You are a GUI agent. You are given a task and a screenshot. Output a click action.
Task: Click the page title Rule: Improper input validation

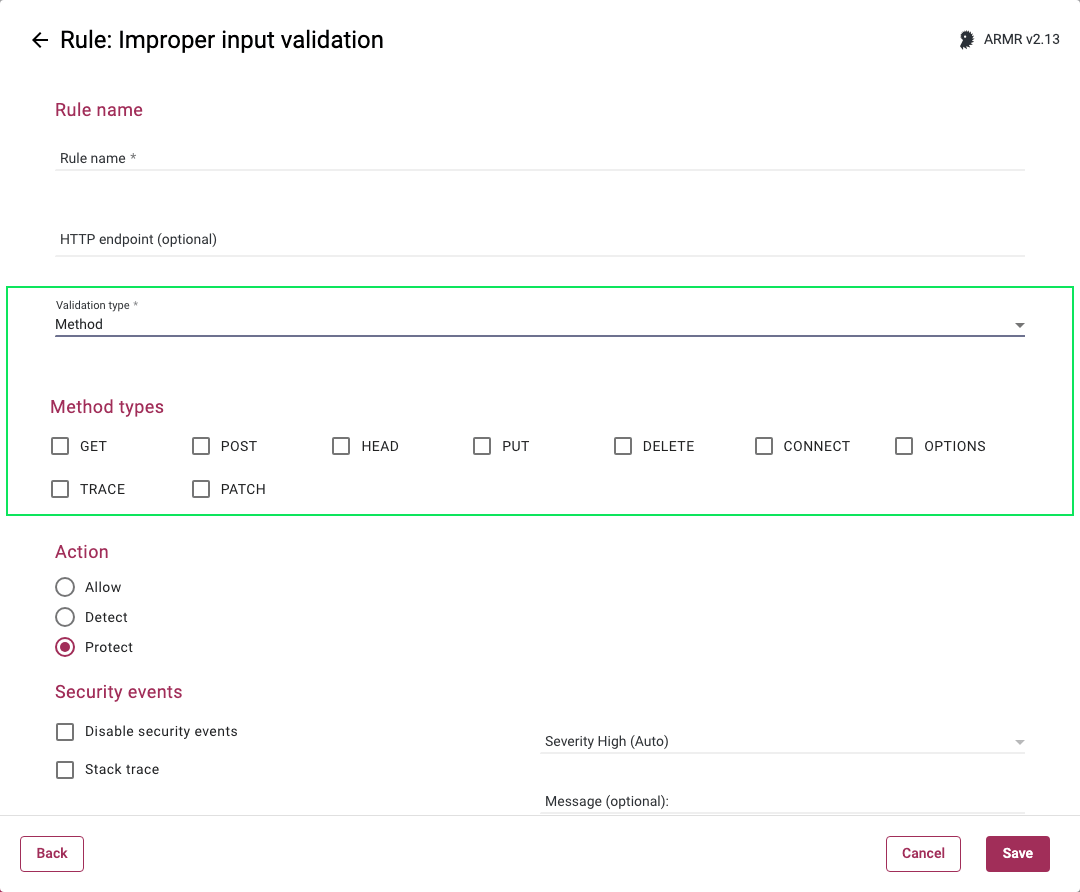pyautogui.click(x=222, y=40)
